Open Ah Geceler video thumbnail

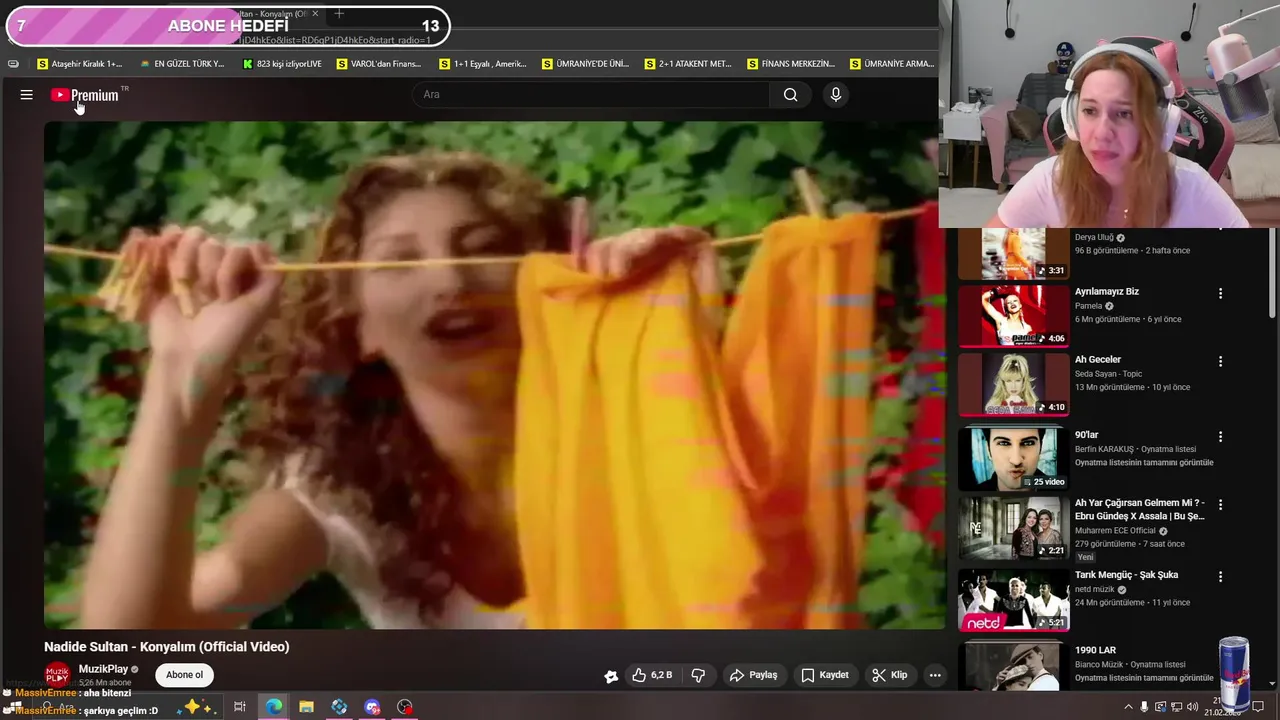coord(1014,384)
